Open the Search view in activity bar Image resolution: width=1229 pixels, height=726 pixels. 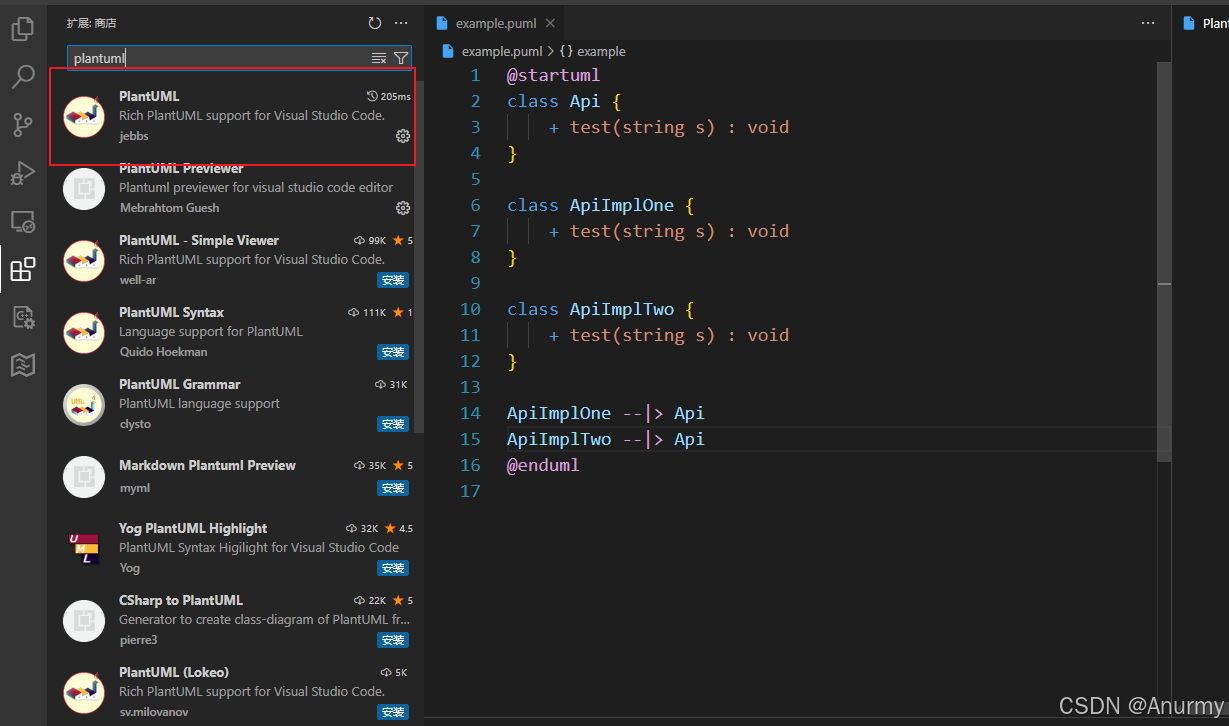point(22,77)
